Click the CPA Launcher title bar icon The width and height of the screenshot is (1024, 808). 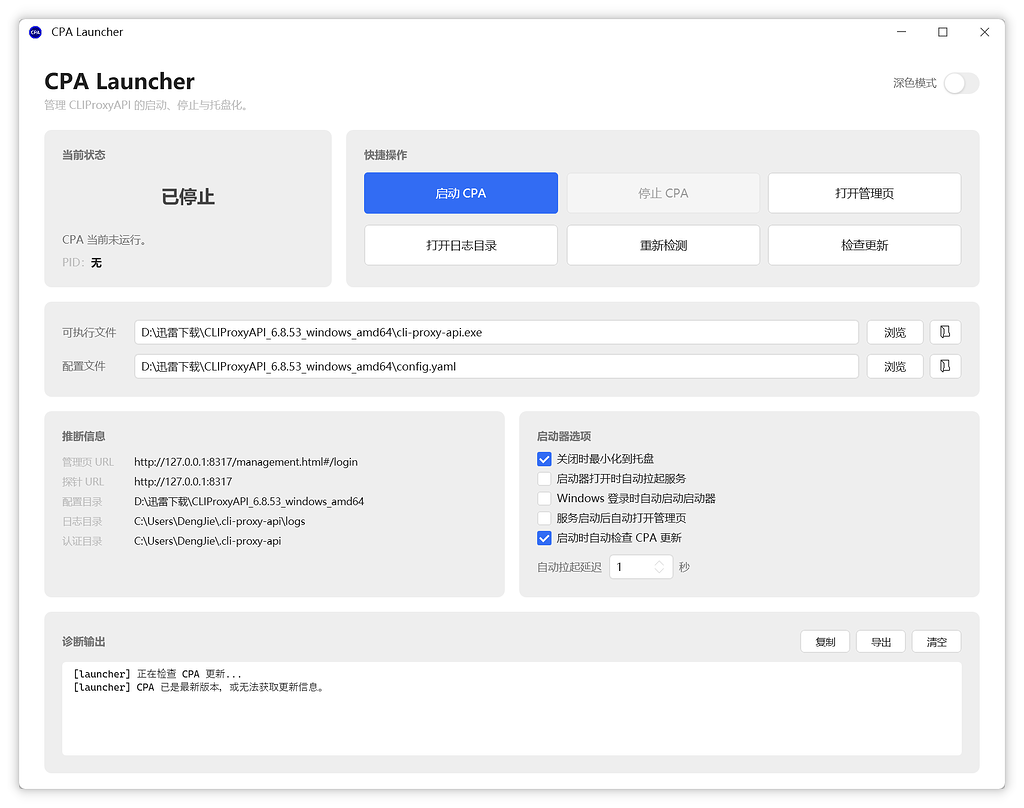pyautogui.click(x=35, y=32)
